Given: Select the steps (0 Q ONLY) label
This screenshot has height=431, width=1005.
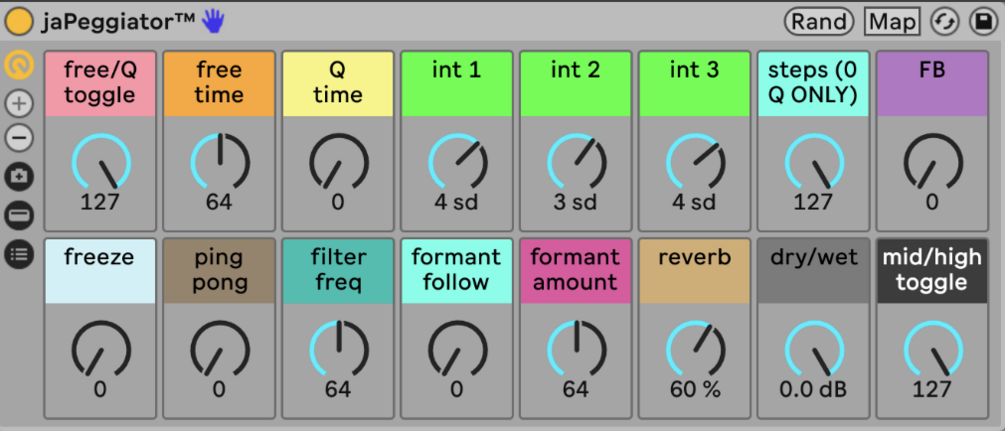Looking at the screenshot, I should click(814, 84).
